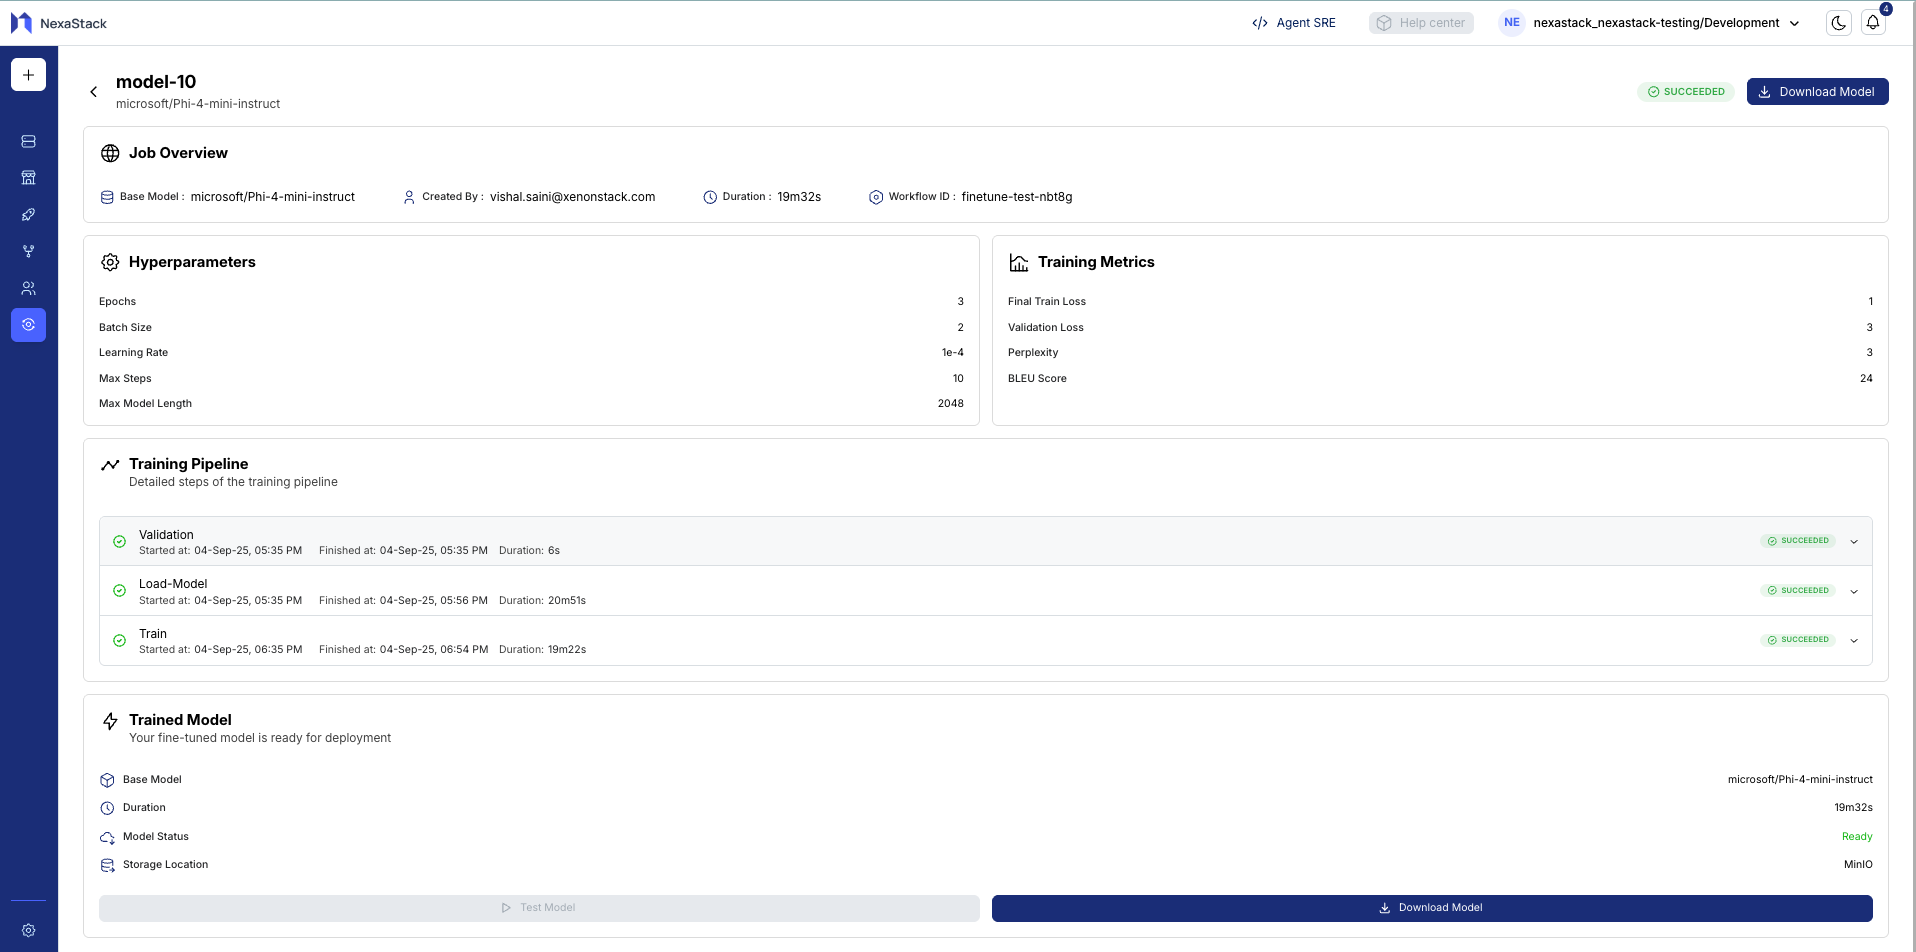Open Agent SRE from top bar
Image resolution: width=1916 pixels, height=952 pixels.
(x=1294, y=23)
